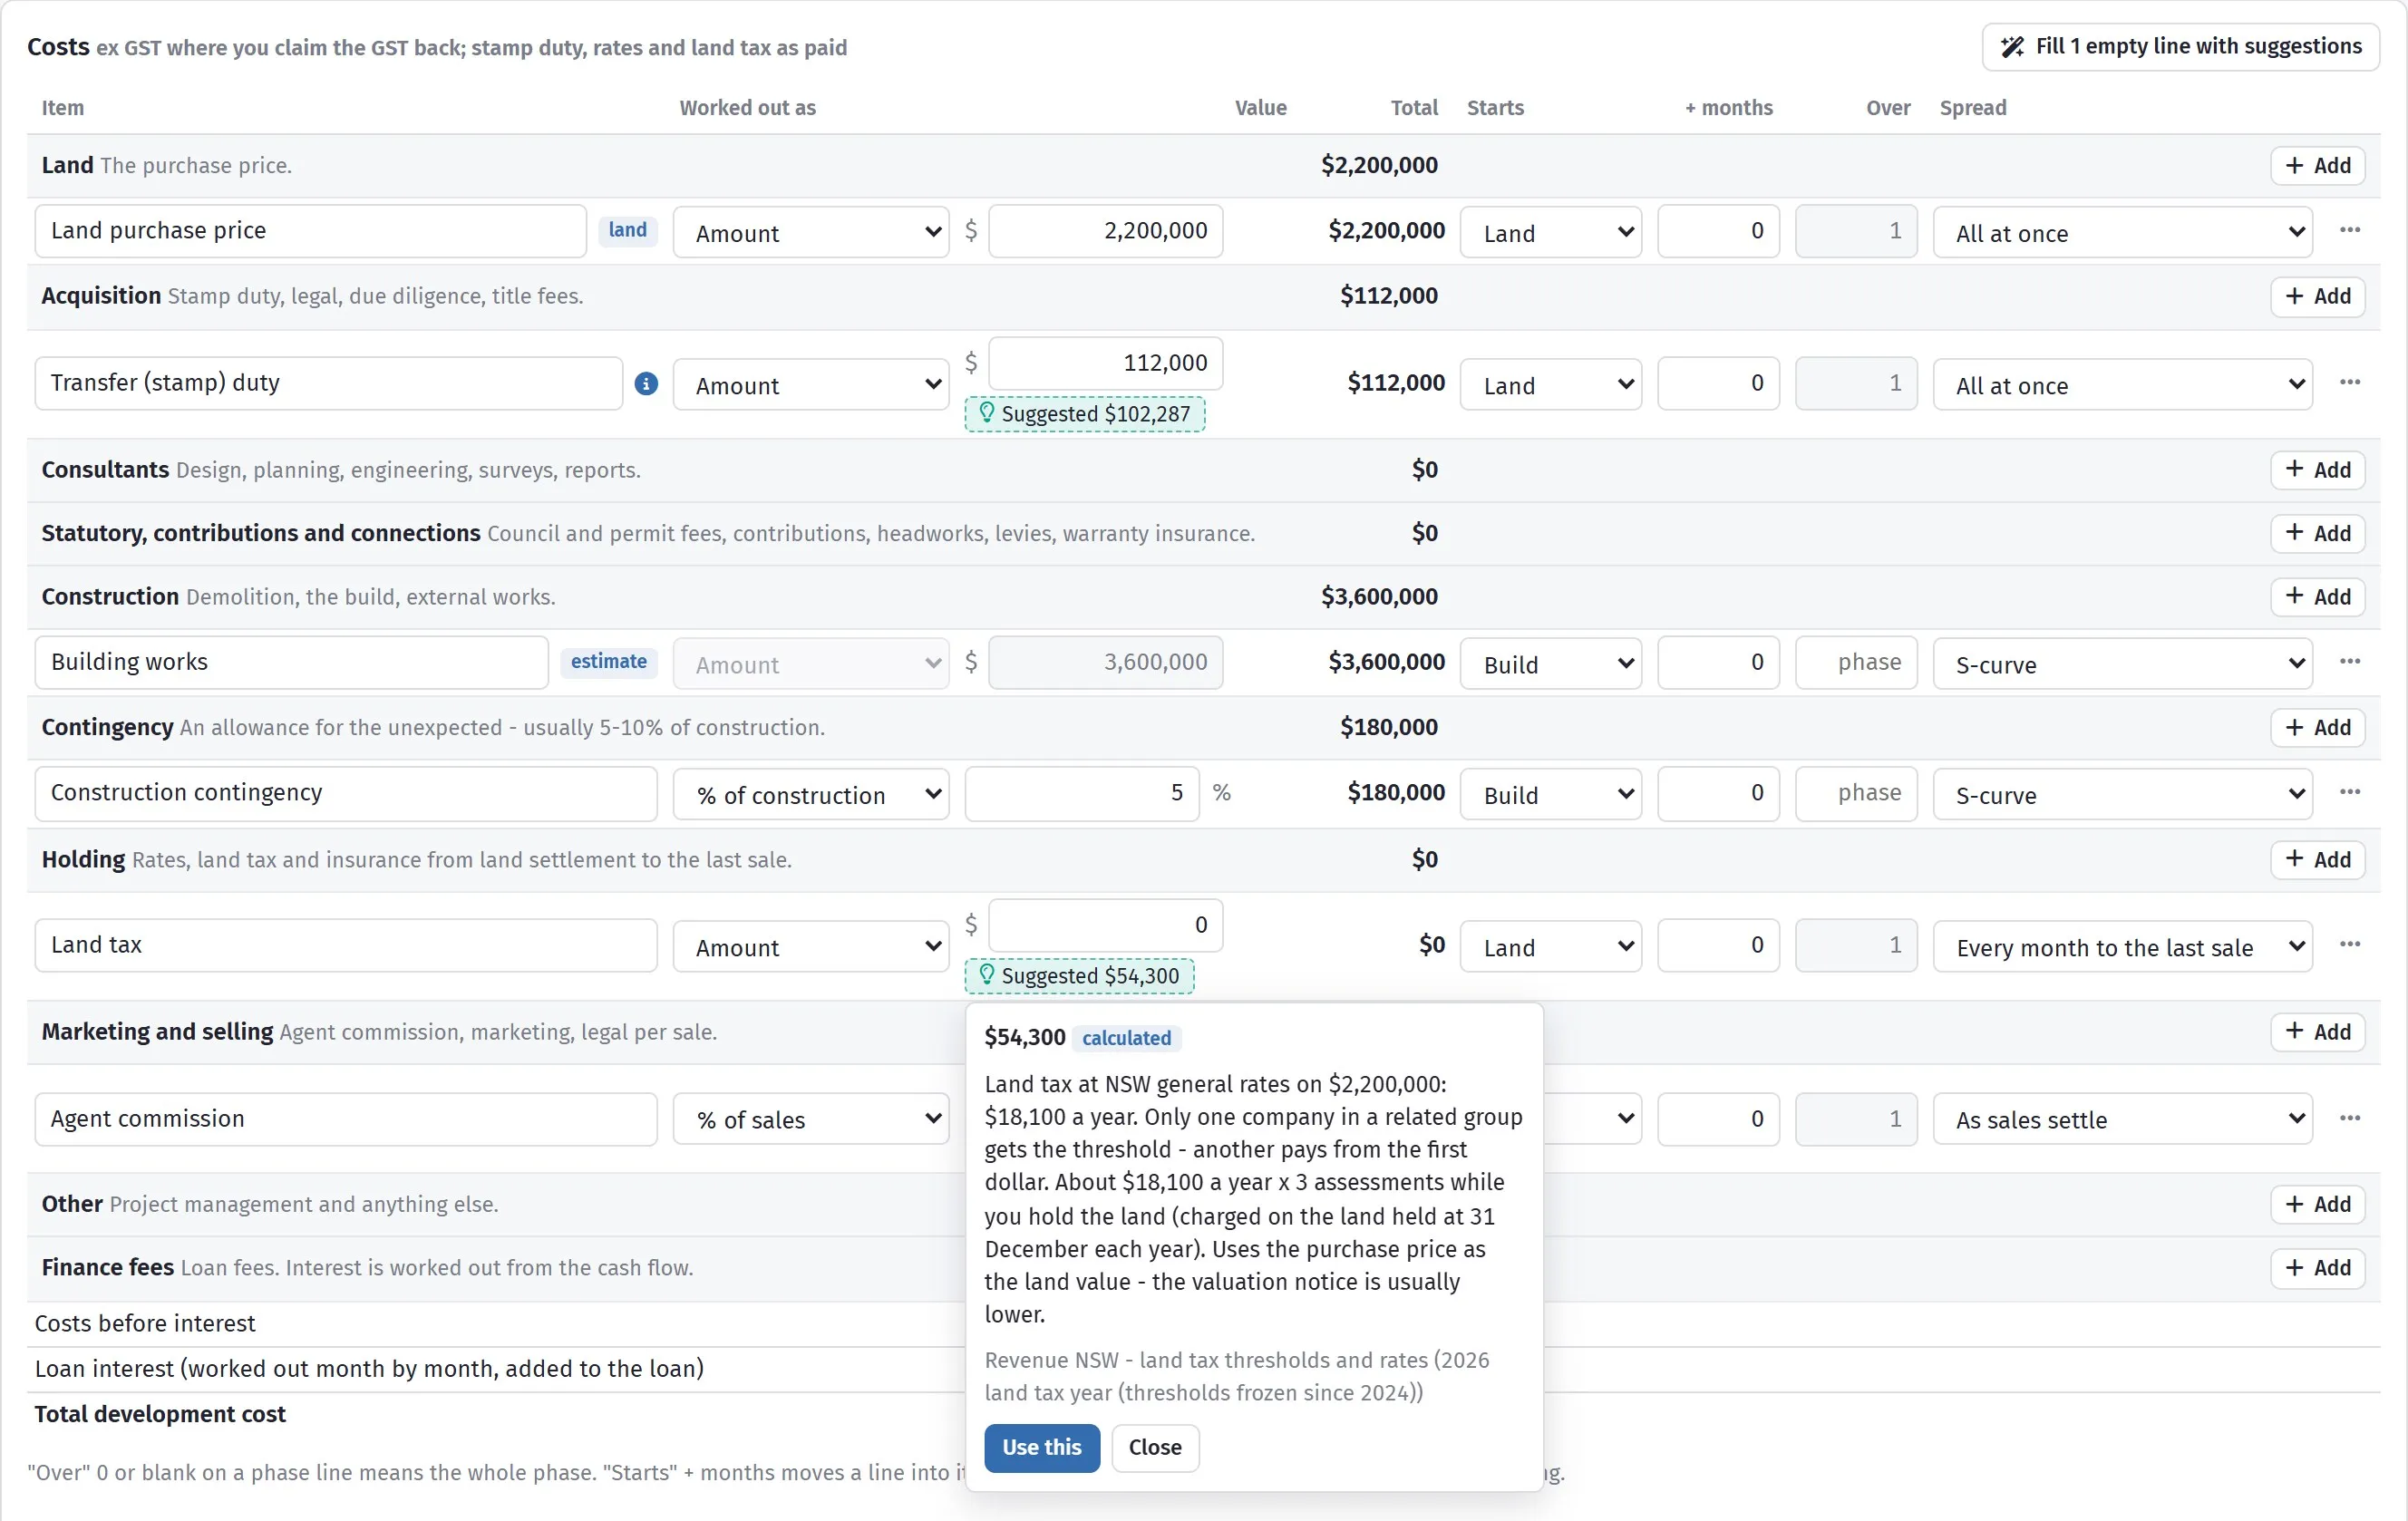The width and height of the screenshot is (2408, 1521).
Task: Click the Land purchase price value field
Action: click(x=1105, y=231)
